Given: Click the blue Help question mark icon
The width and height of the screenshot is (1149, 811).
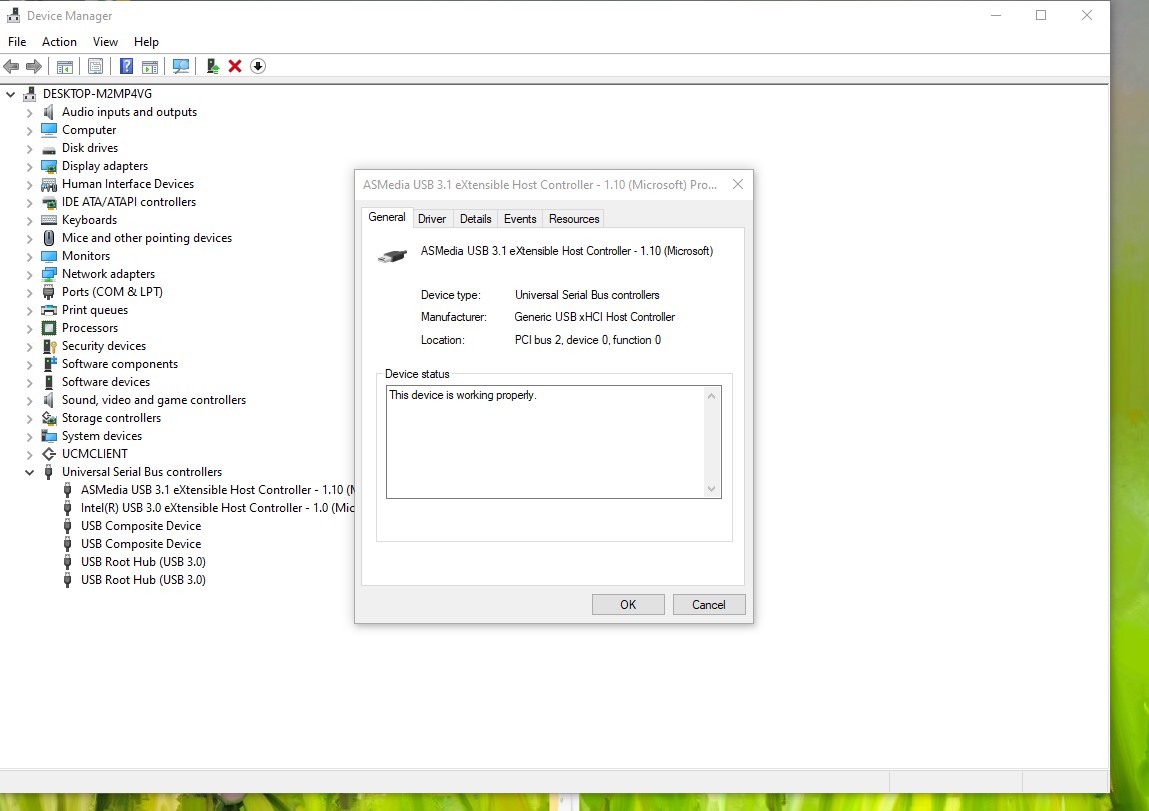Looking at the screenshot, I should (126, 66).
